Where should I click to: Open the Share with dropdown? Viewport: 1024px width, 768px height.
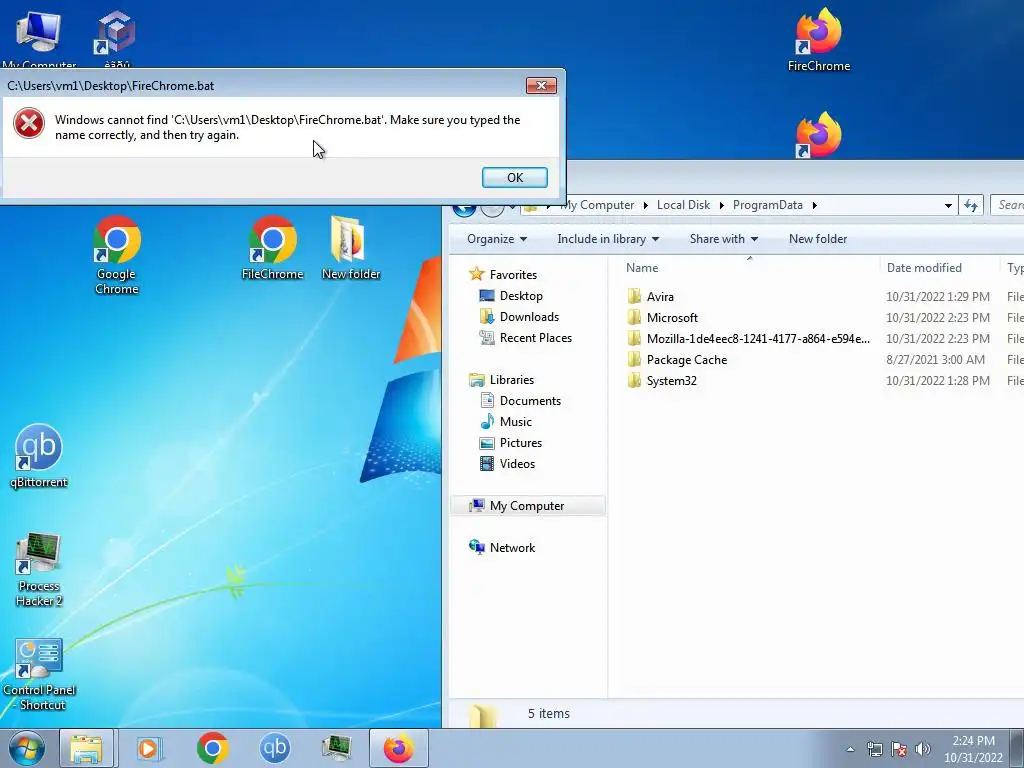tap(724, 239)
